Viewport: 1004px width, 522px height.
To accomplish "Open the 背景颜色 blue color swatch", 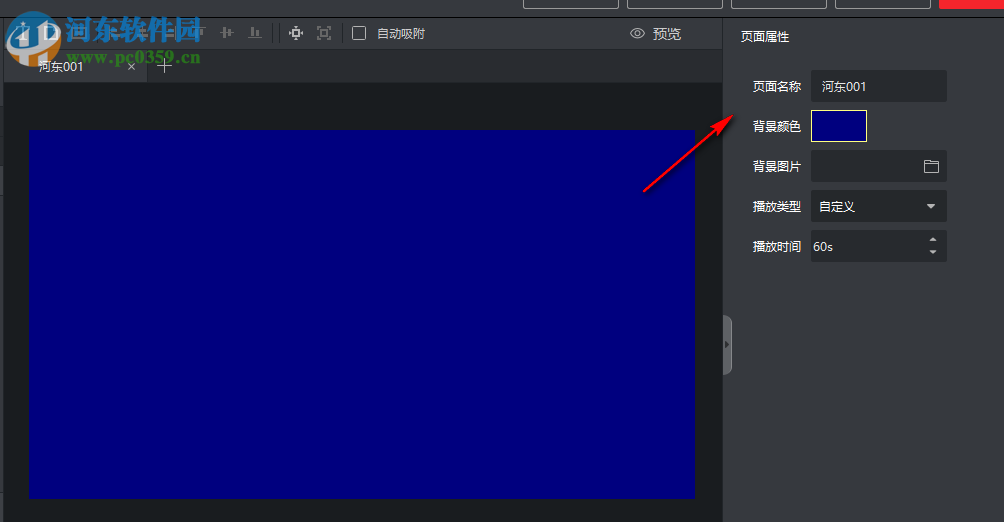I will pyautogui.click(x=839, y=126).
